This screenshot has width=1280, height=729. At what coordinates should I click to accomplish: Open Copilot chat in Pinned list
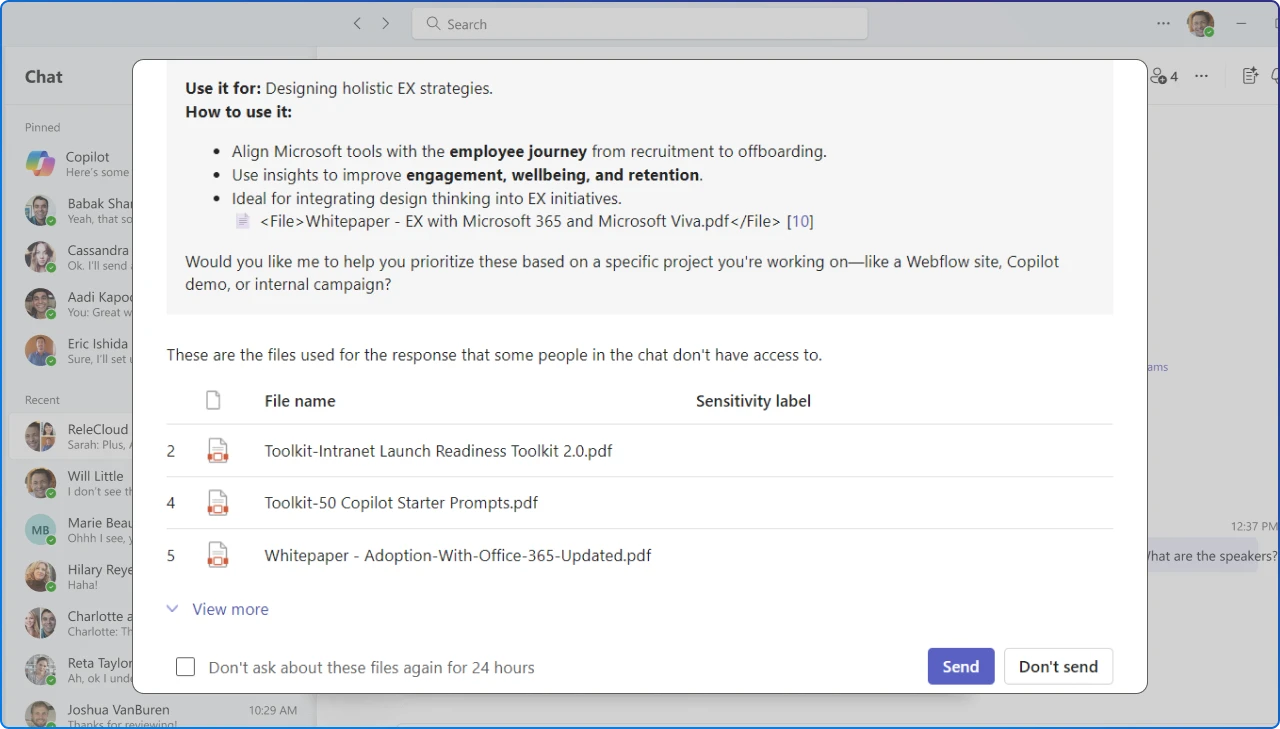[x=78, y=164]
